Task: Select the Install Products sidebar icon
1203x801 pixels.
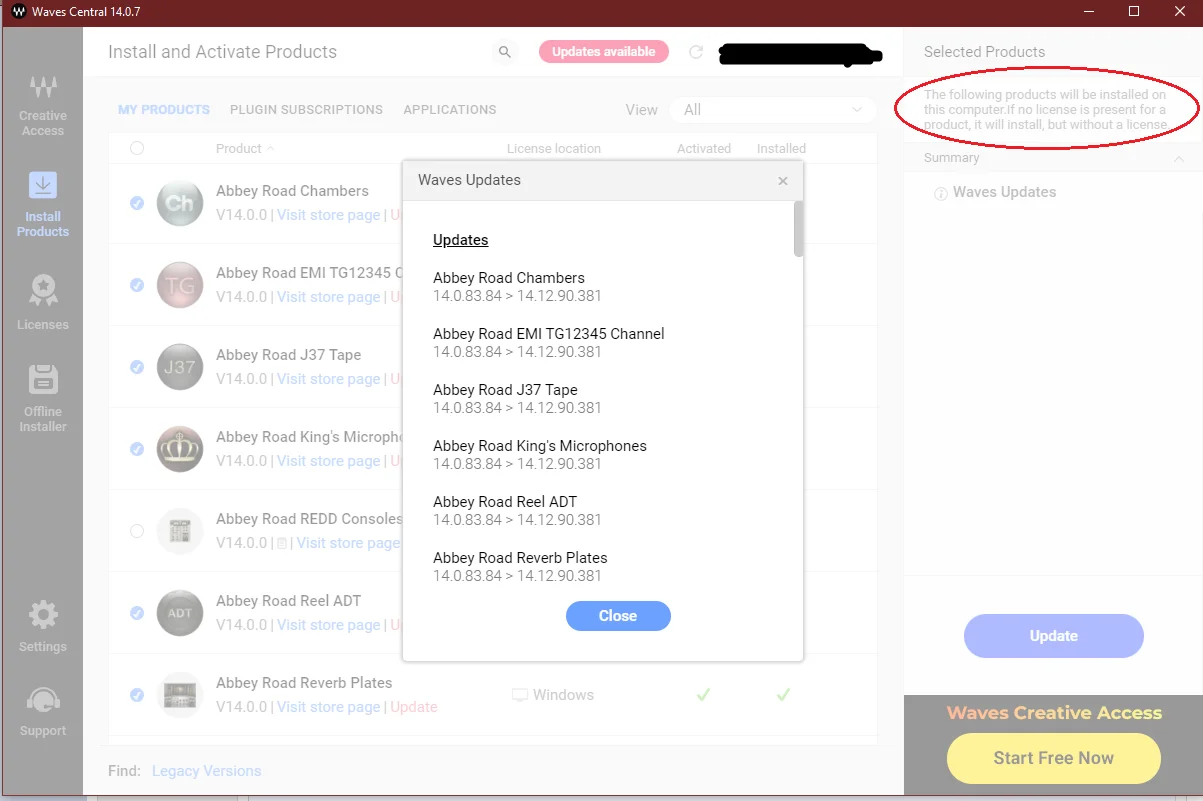Action: click(x=42, y=205)
